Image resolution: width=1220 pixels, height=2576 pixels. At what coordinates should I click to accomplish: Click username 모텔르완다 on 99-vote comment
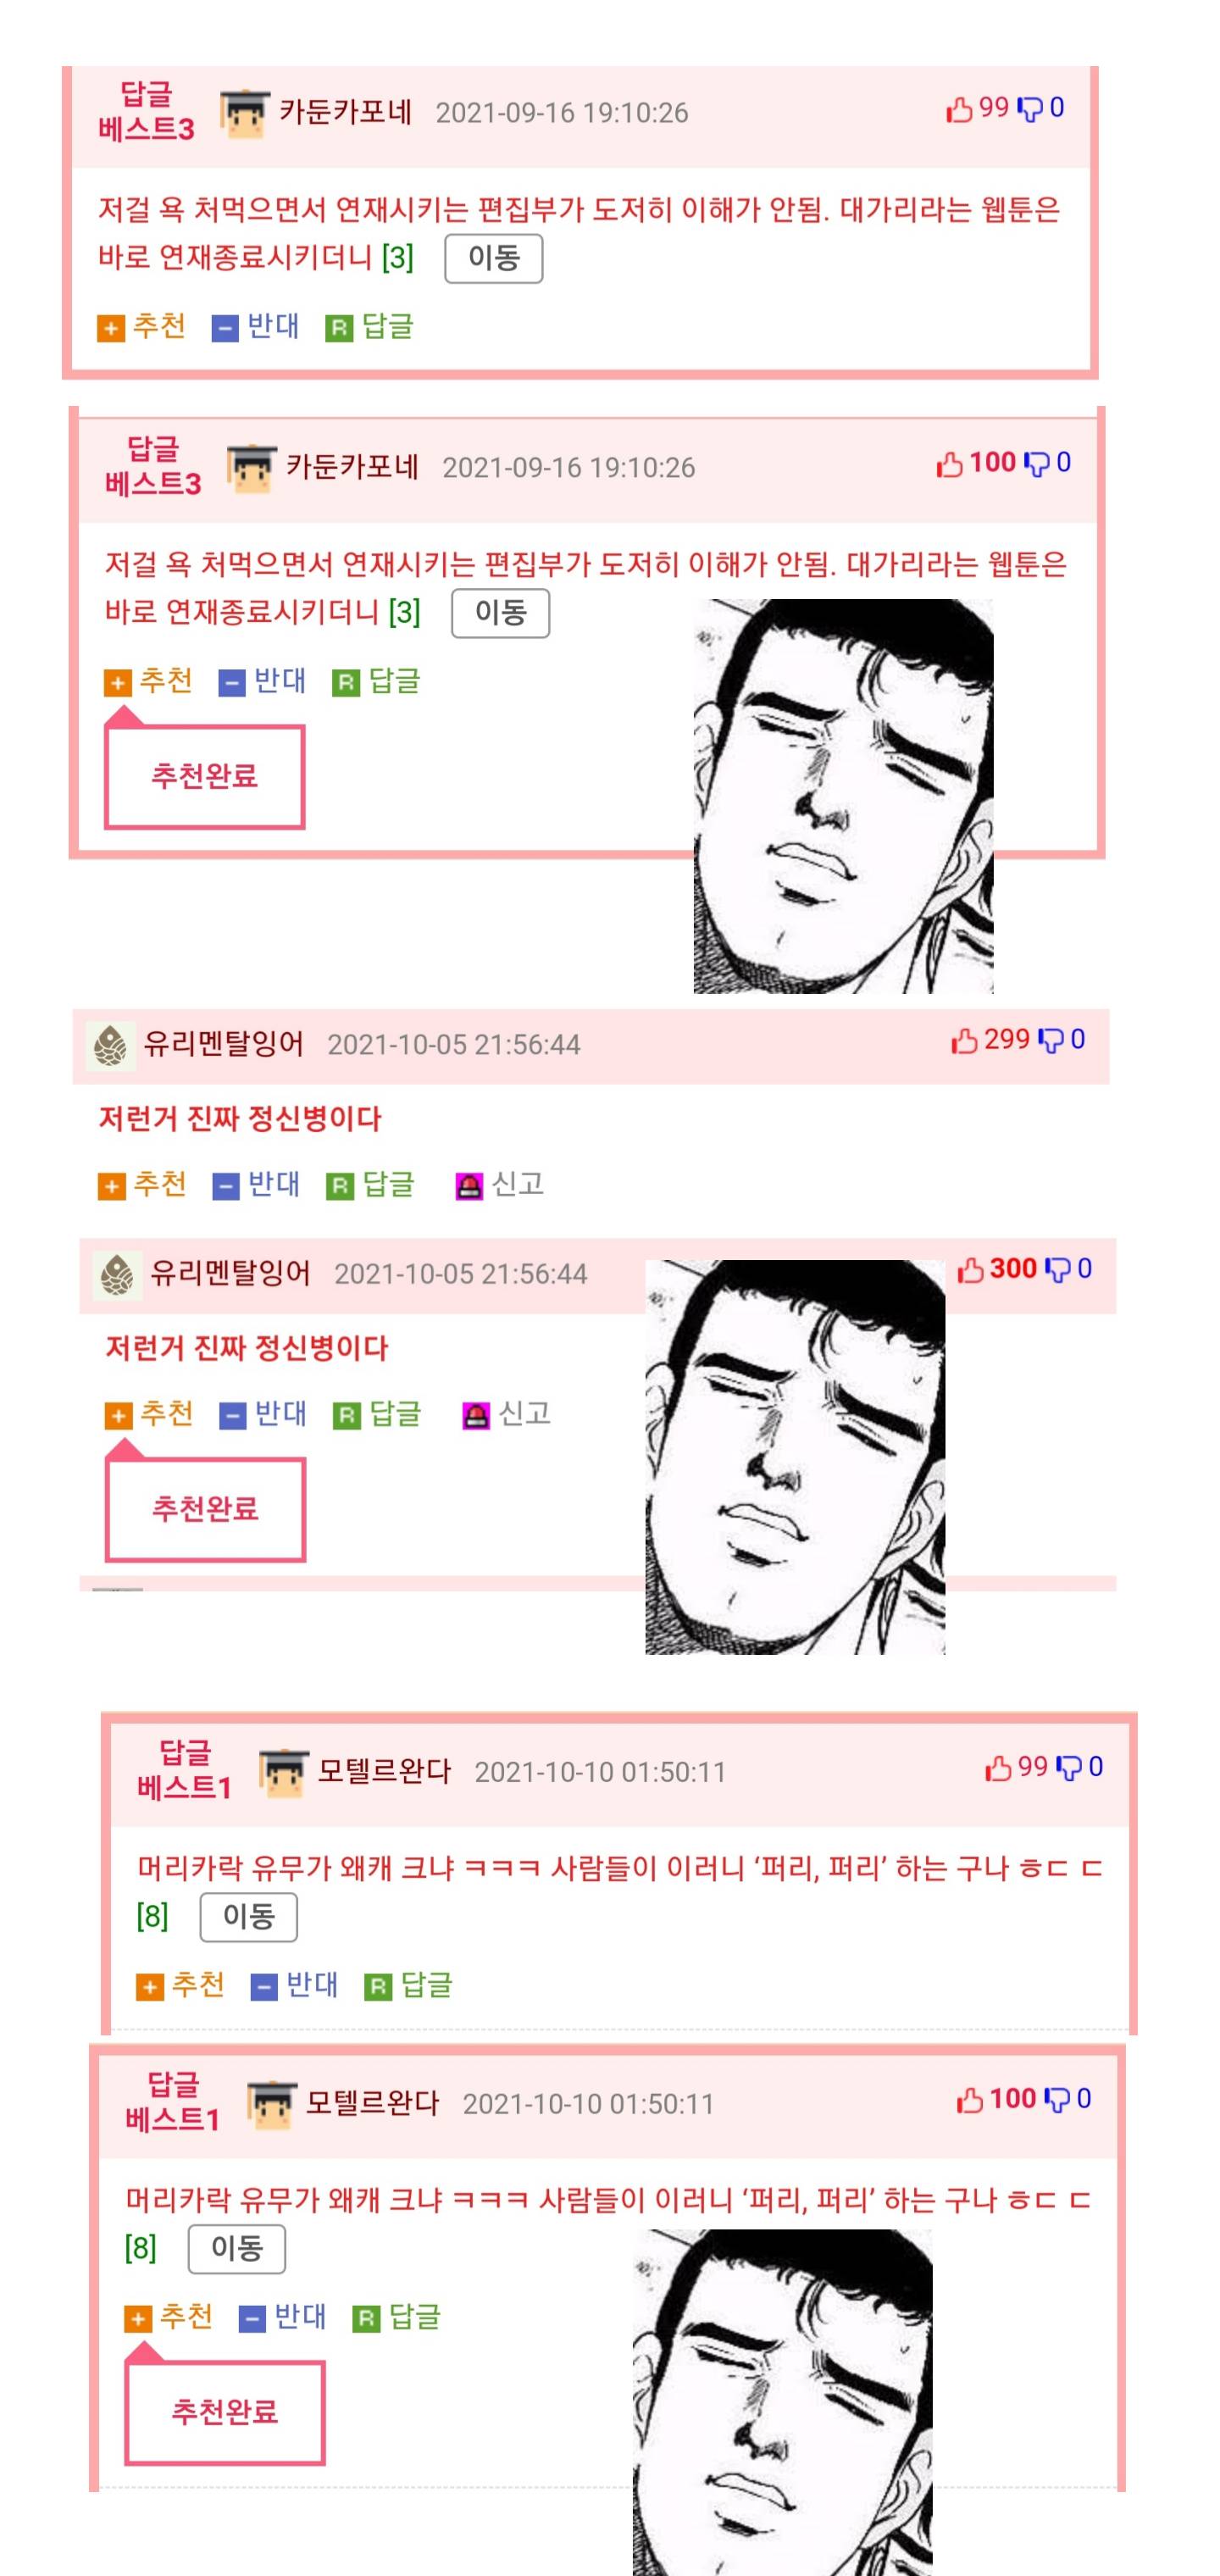(384, 1771)
